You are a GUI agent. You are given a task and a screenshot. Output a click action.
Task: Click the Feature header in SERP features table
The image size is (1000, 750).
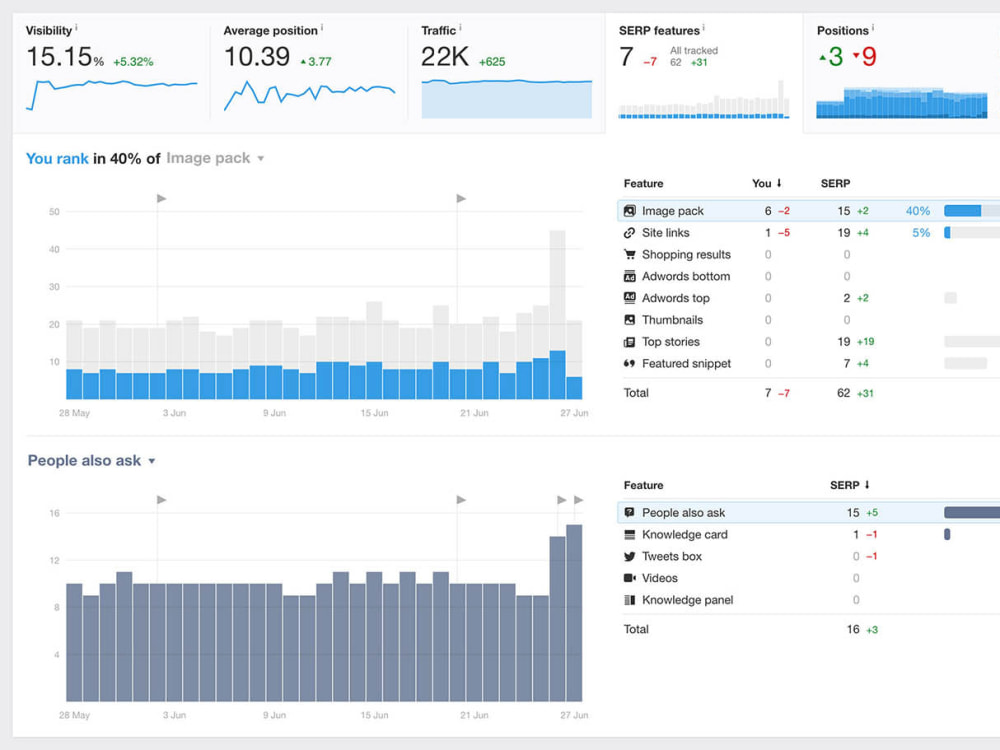click(x=643, y=183)
